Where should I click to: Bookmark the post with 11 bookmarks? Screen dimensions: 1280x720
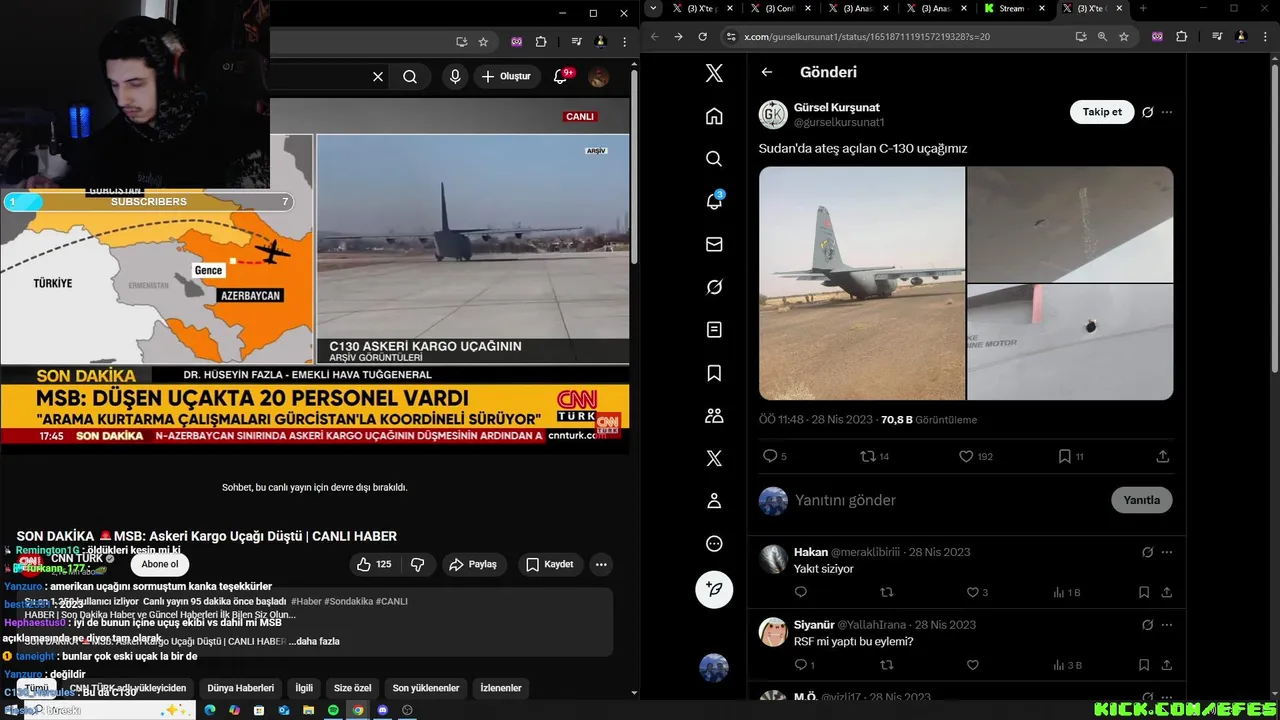1071,456
